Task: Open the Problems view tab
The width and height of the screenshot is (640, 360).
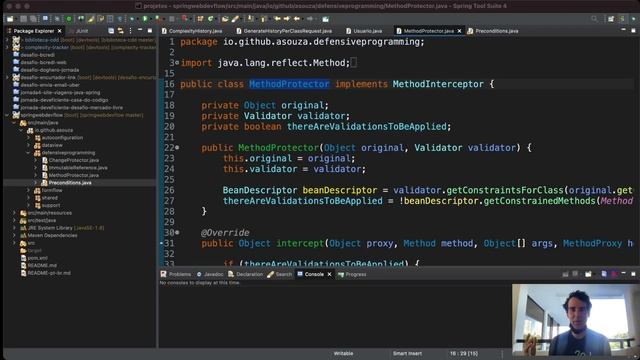Action: click(176, 274)
